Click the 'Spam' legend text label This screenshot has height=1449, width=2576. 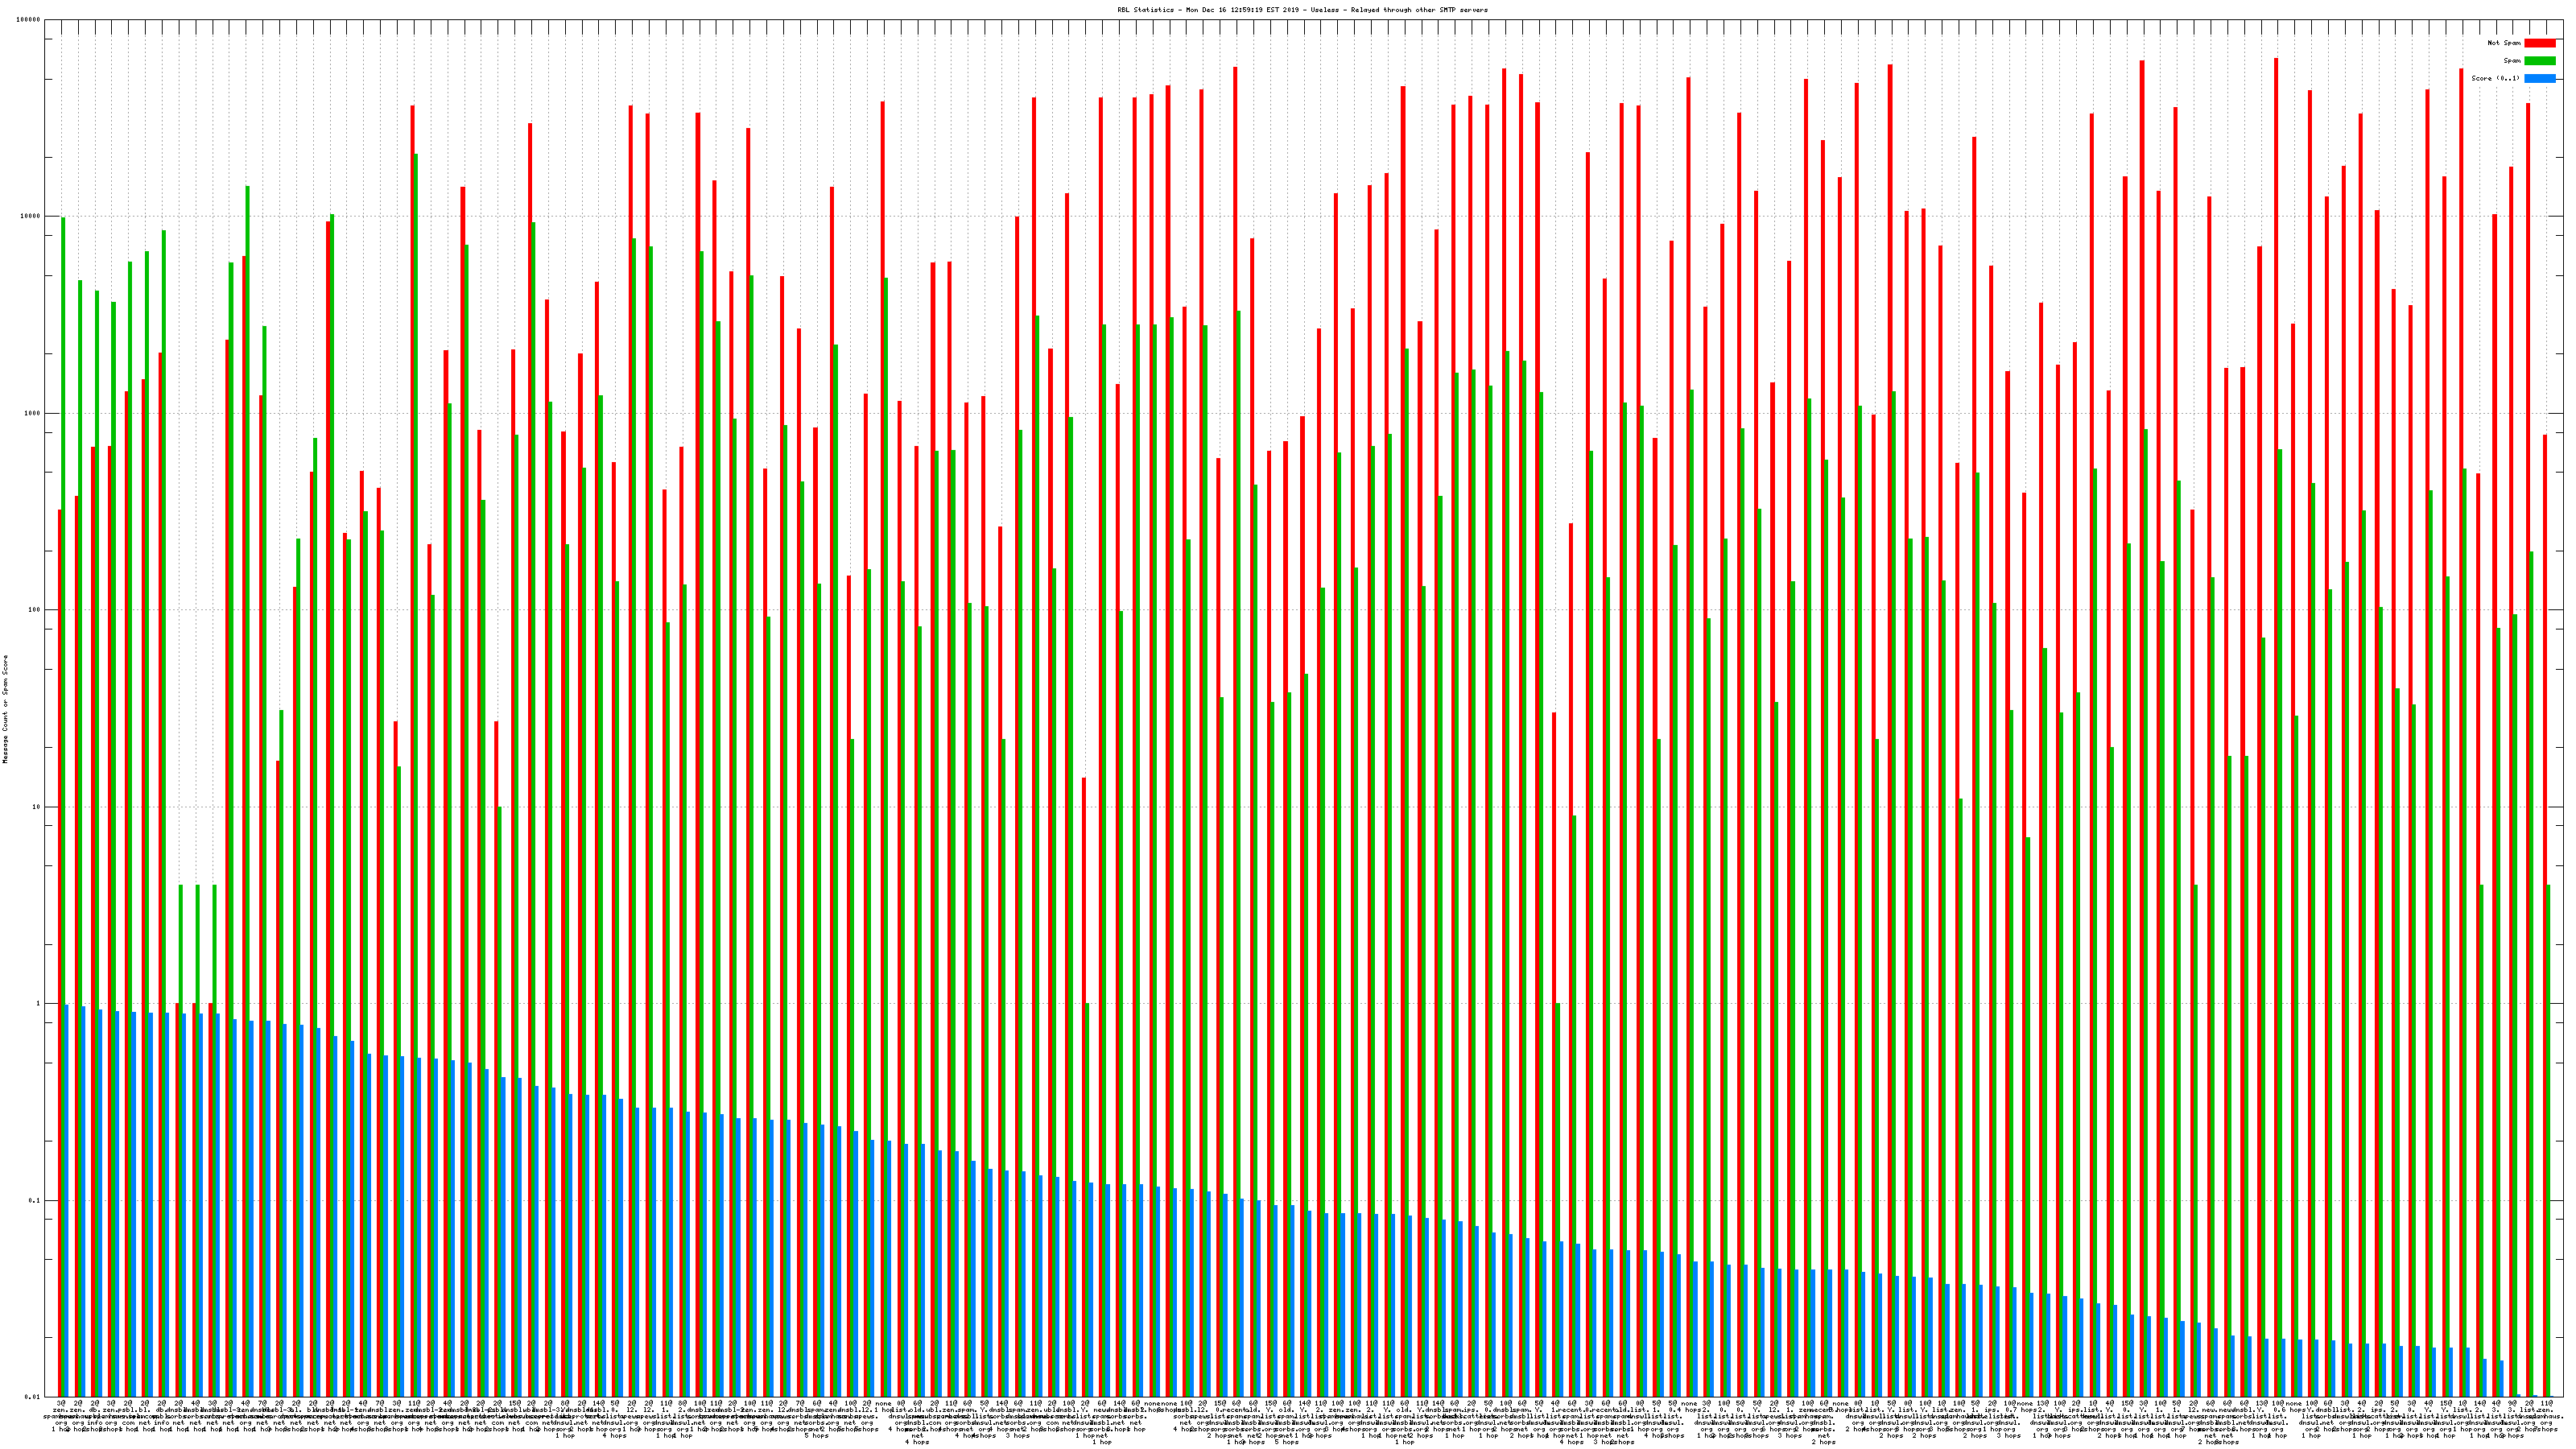[x=2512, y=61]
